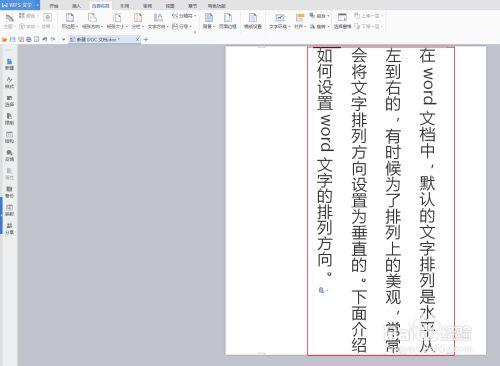The image size is (500, 366).
Task: Switch to the 视图 ribbon tab
Action: pos(170,6)
